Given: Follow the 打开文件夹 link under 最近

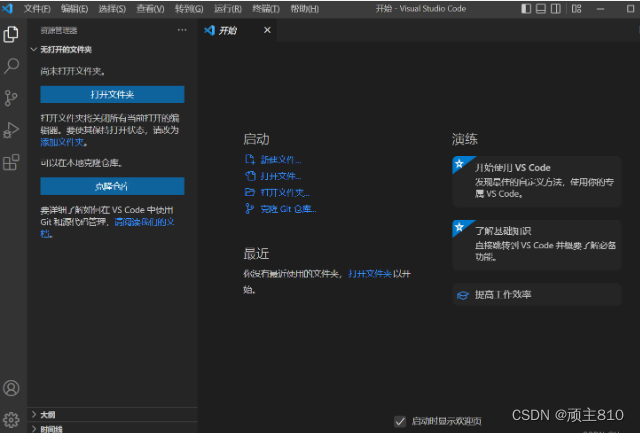Looking at the screenshot, I should [x=370, y=274].
